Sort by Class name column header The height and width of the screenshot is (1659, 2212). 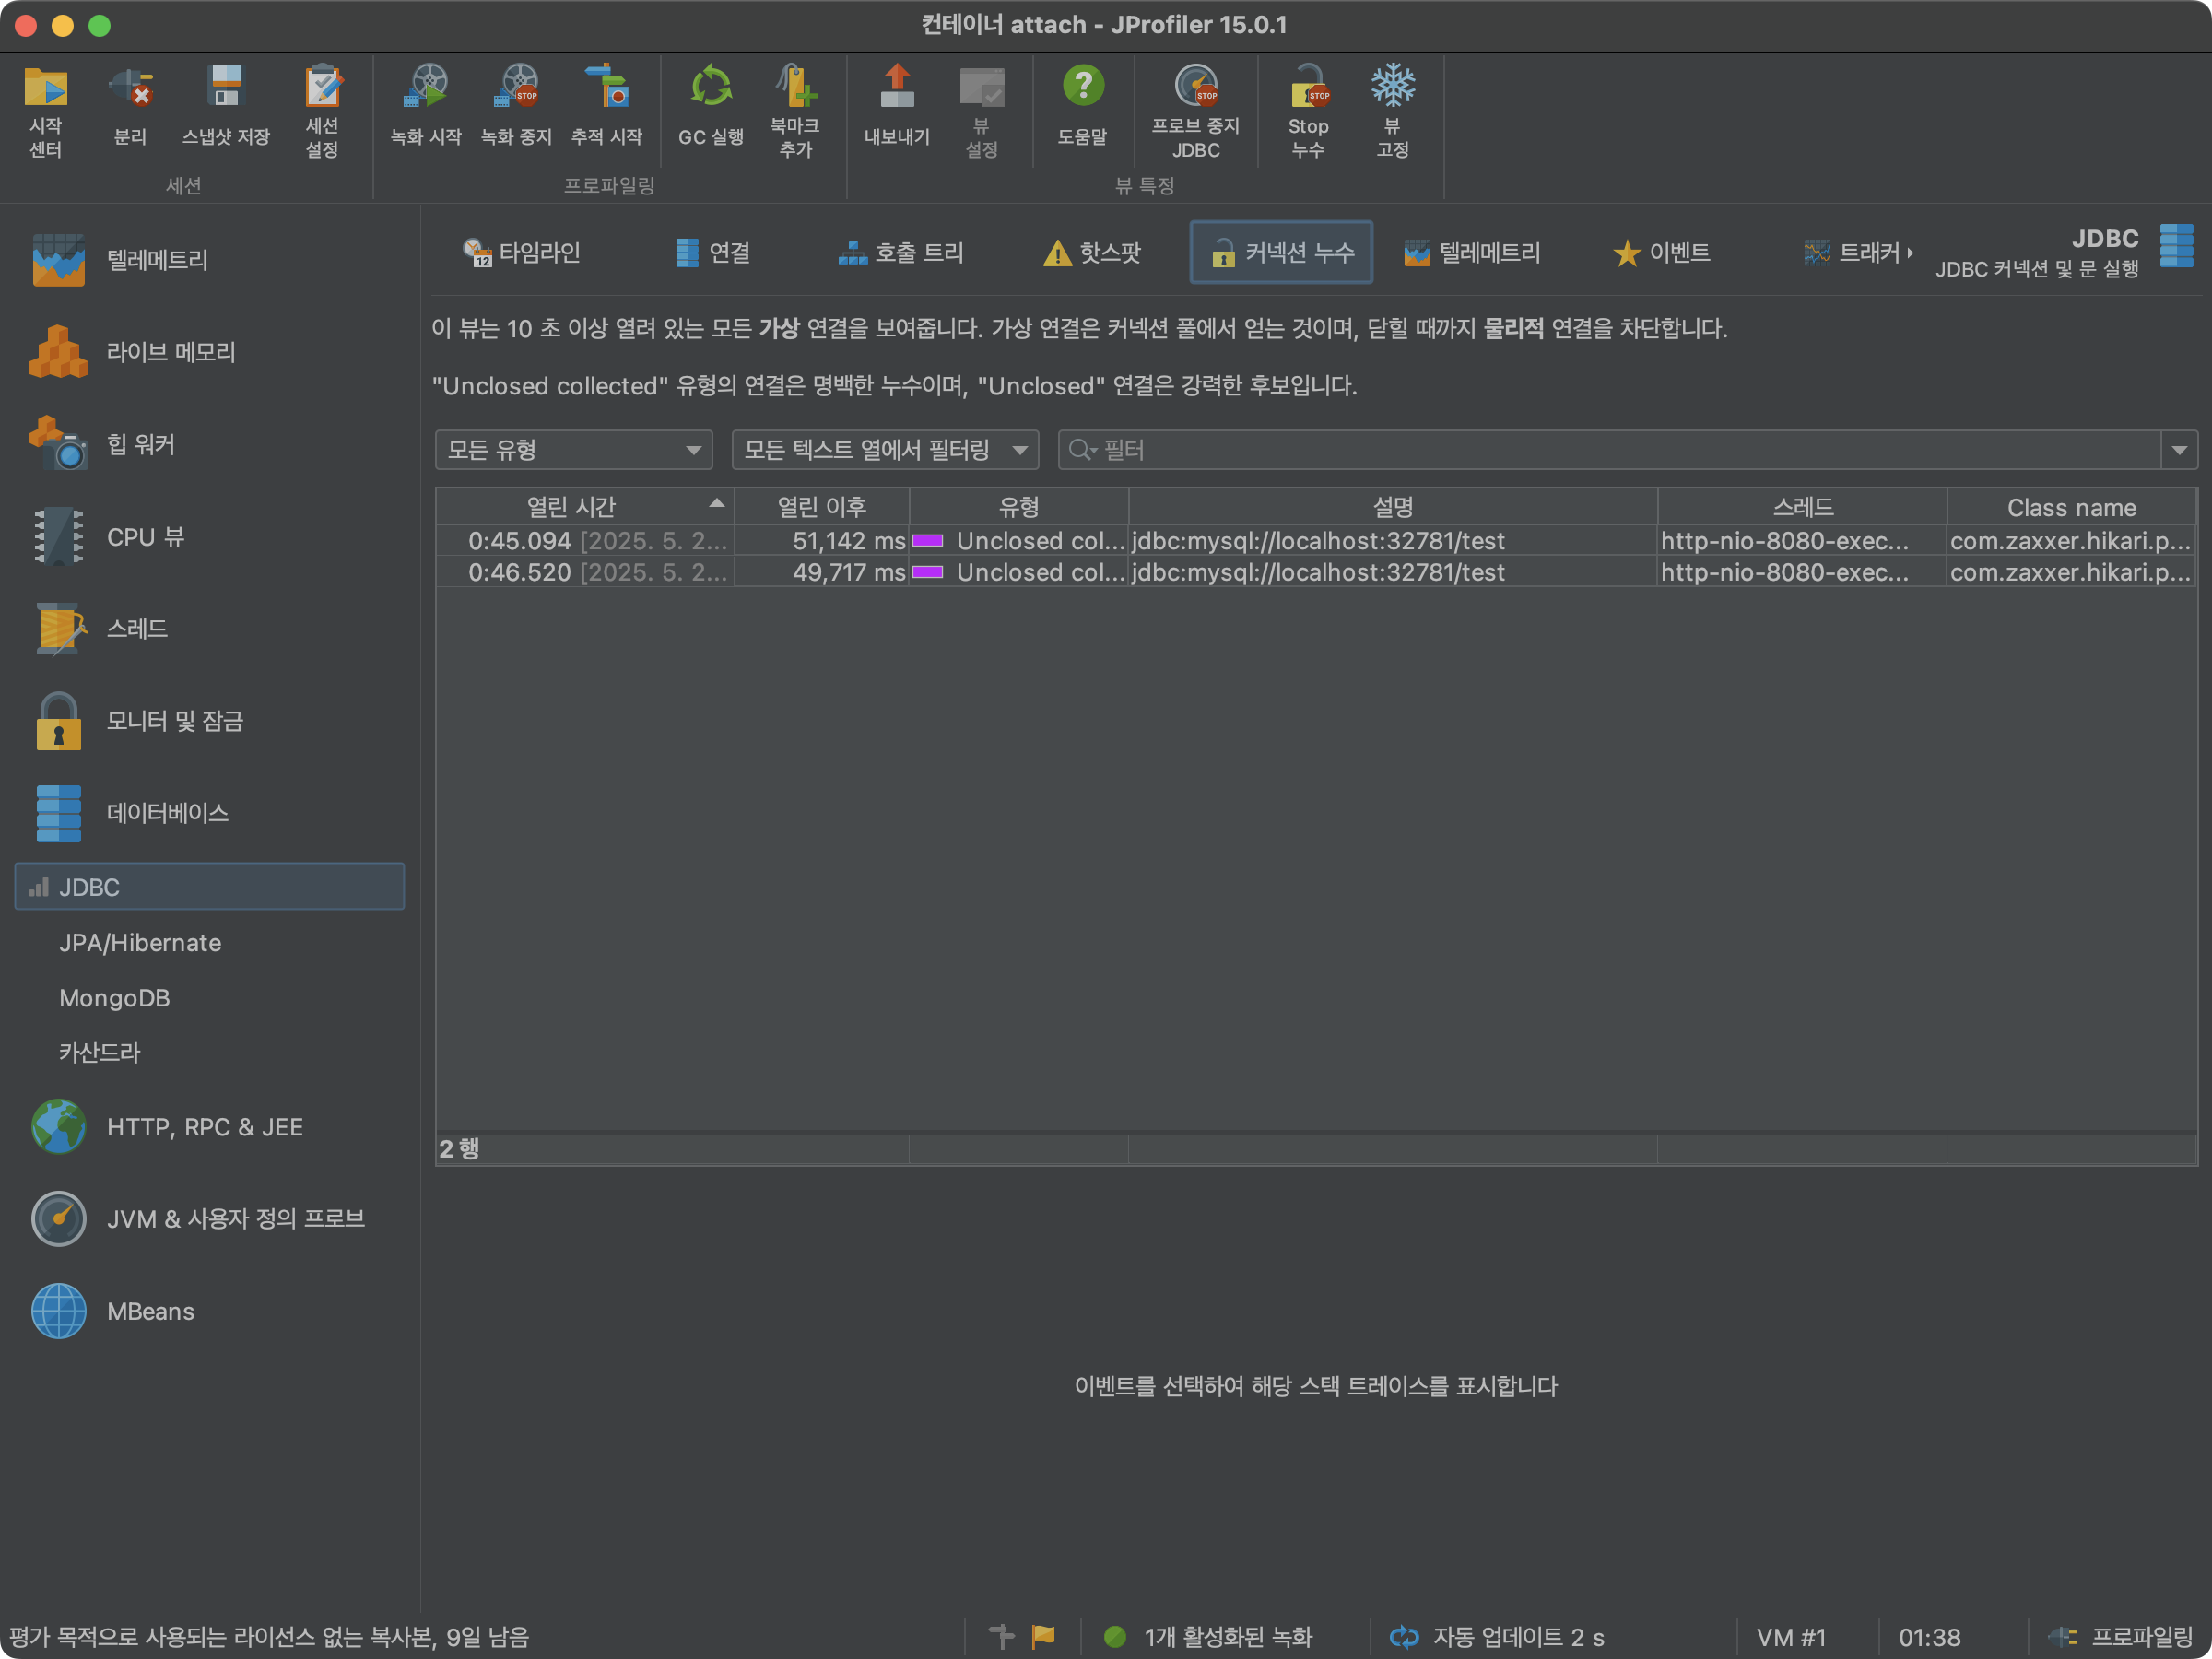2071,507
